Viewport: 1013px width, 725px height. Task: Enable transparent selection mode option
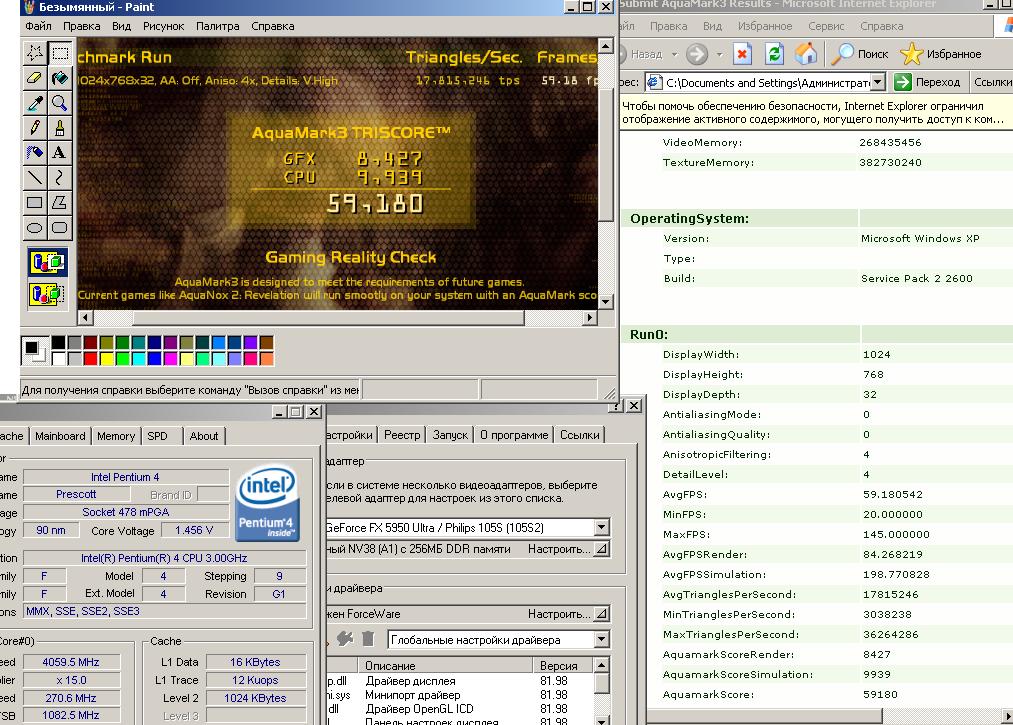(47, 294)
